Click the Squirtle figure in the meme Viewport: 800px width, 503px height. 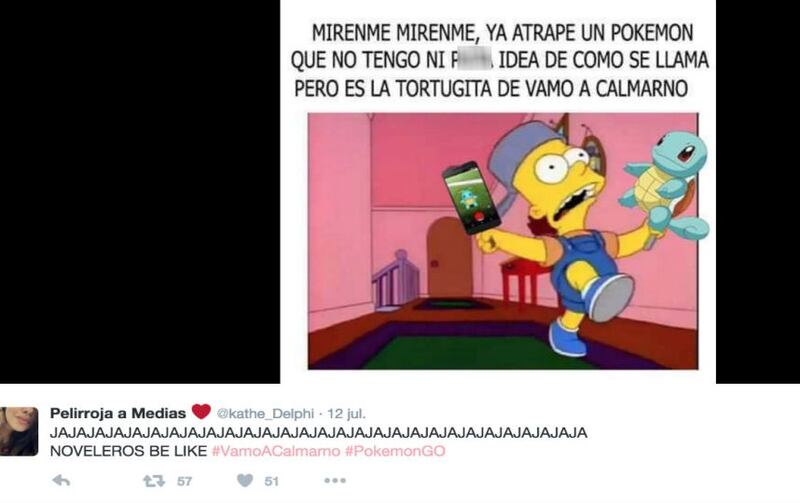click(x=665, y=185)
